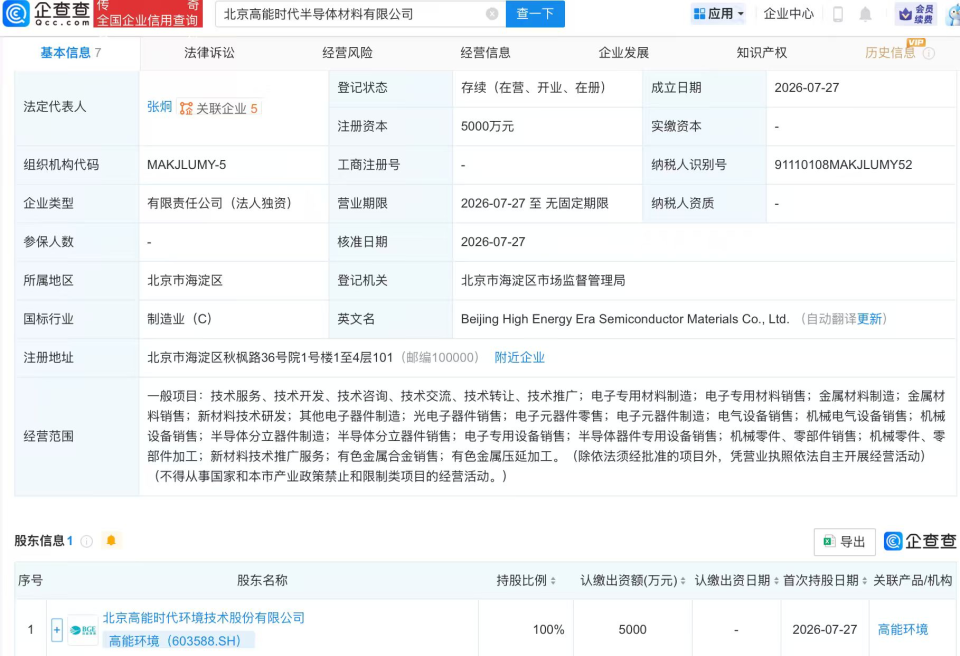Click the Qcc.com logo icon
Screen dimensions: 960x656
coord(16,13)
